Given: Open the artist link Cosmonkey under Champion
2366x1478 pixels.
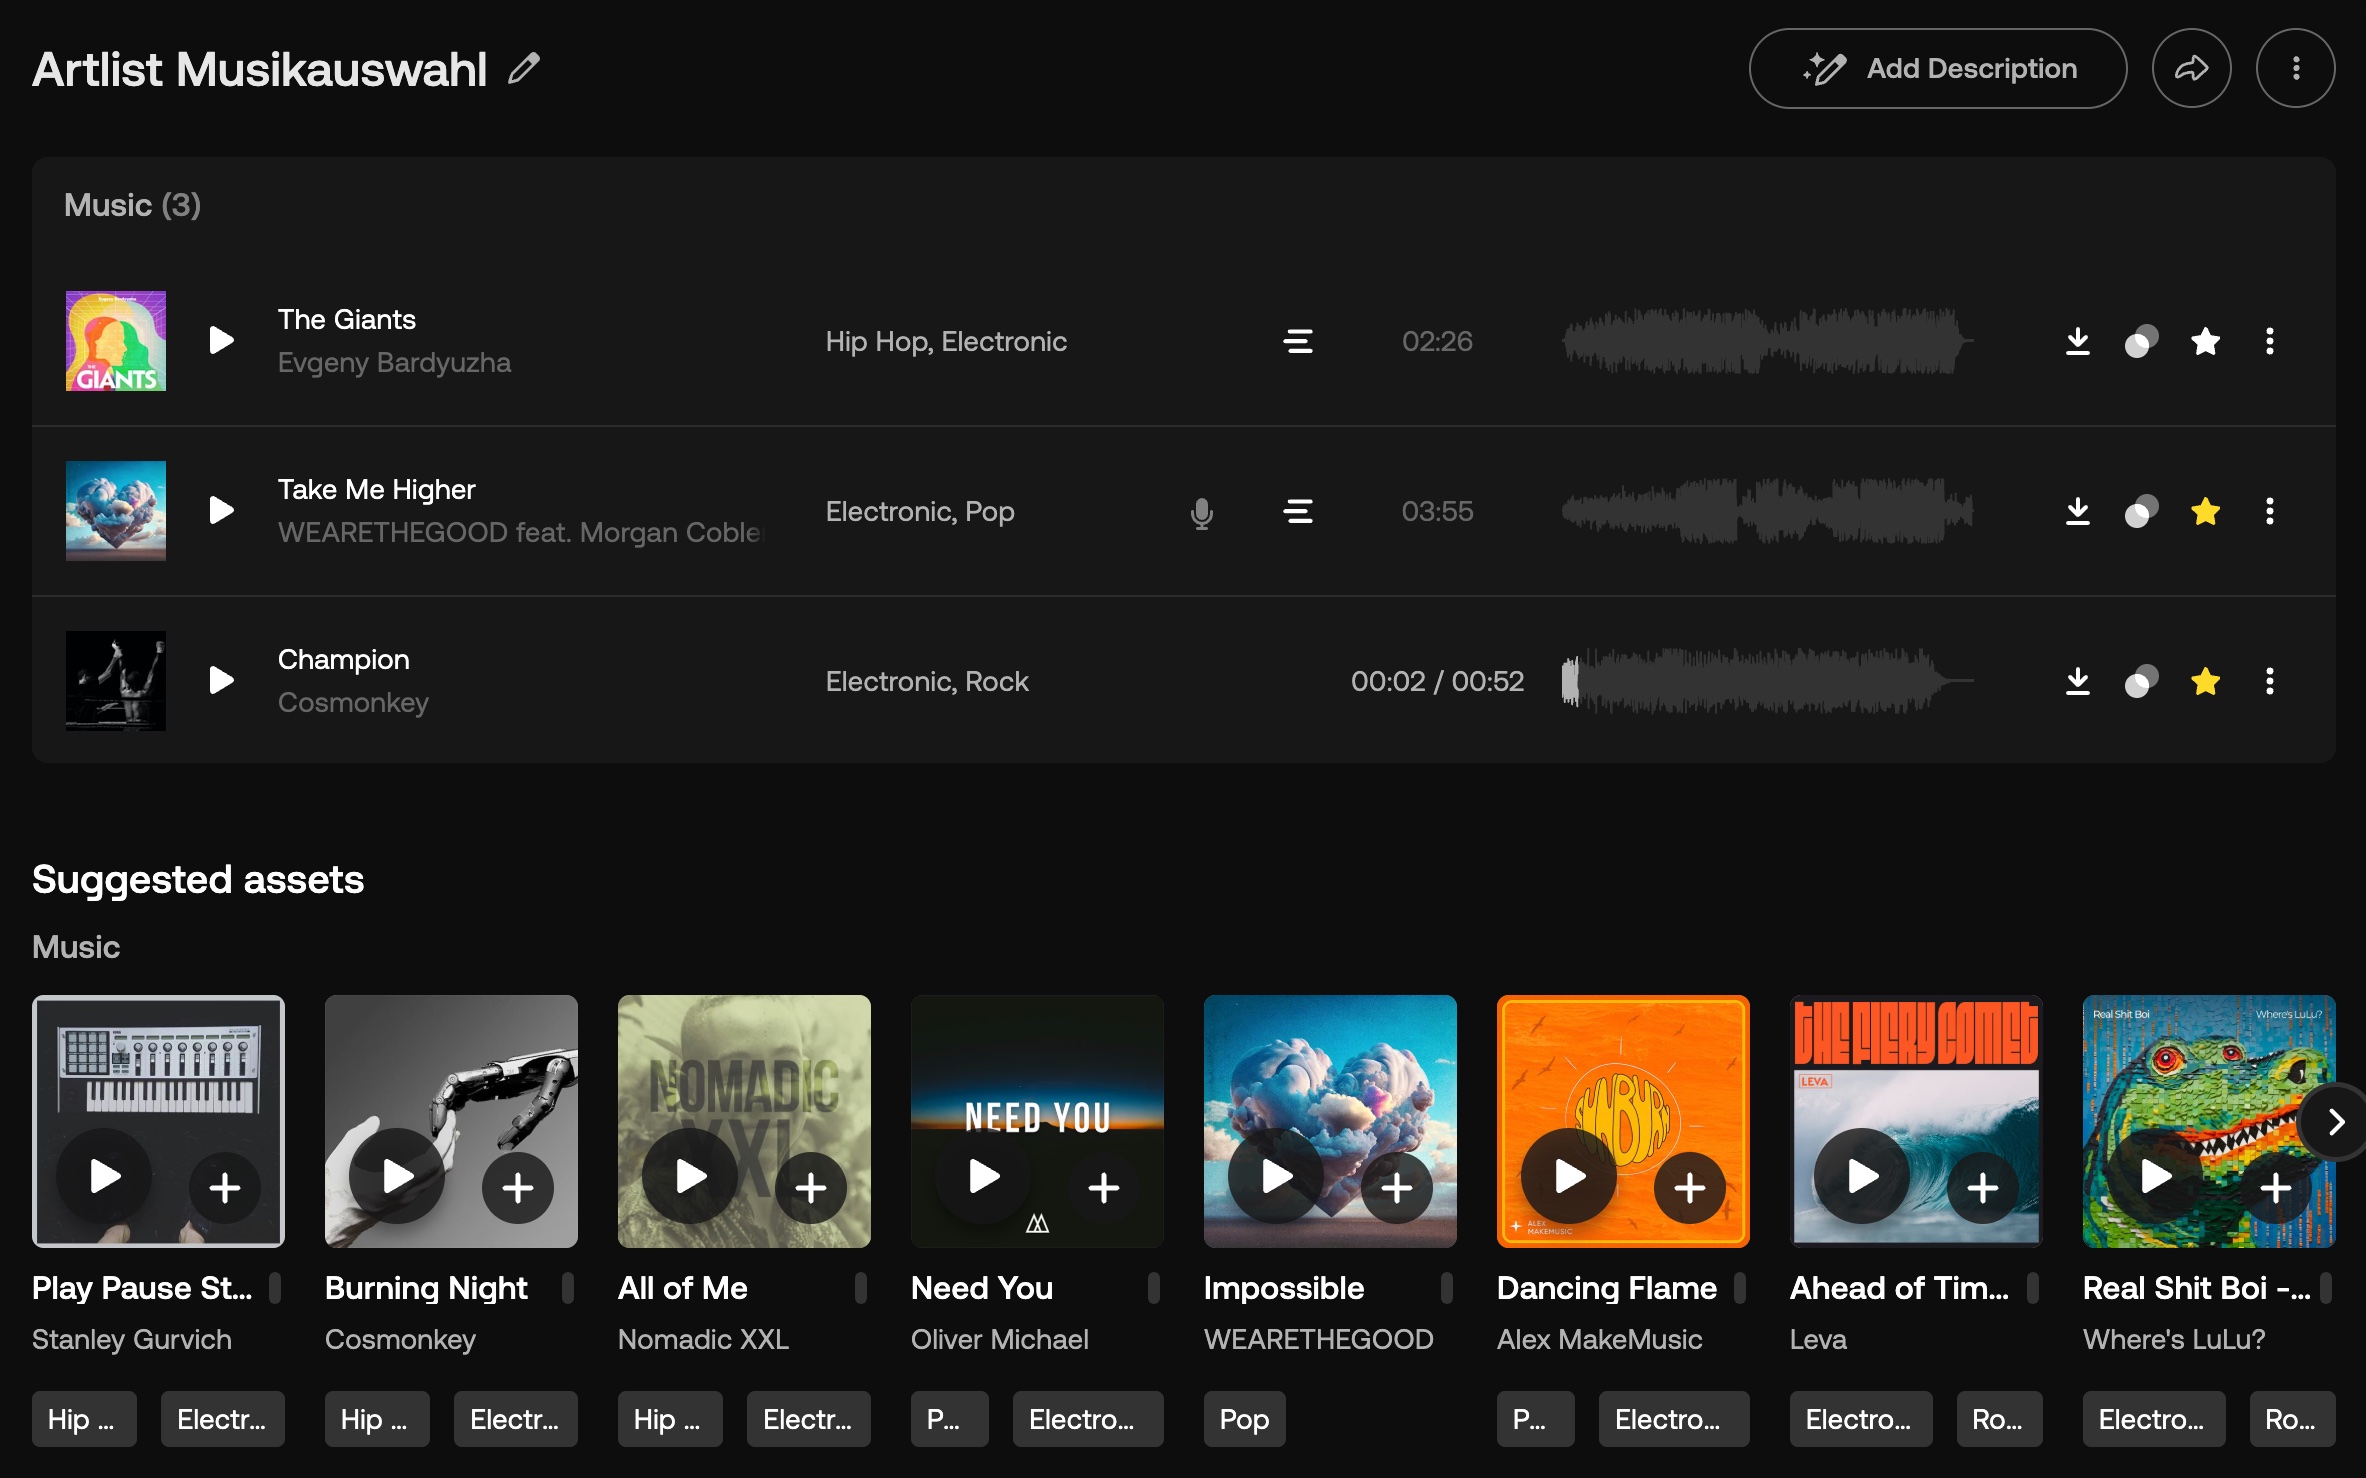Looking at the screenshot, I should [353, 702].
